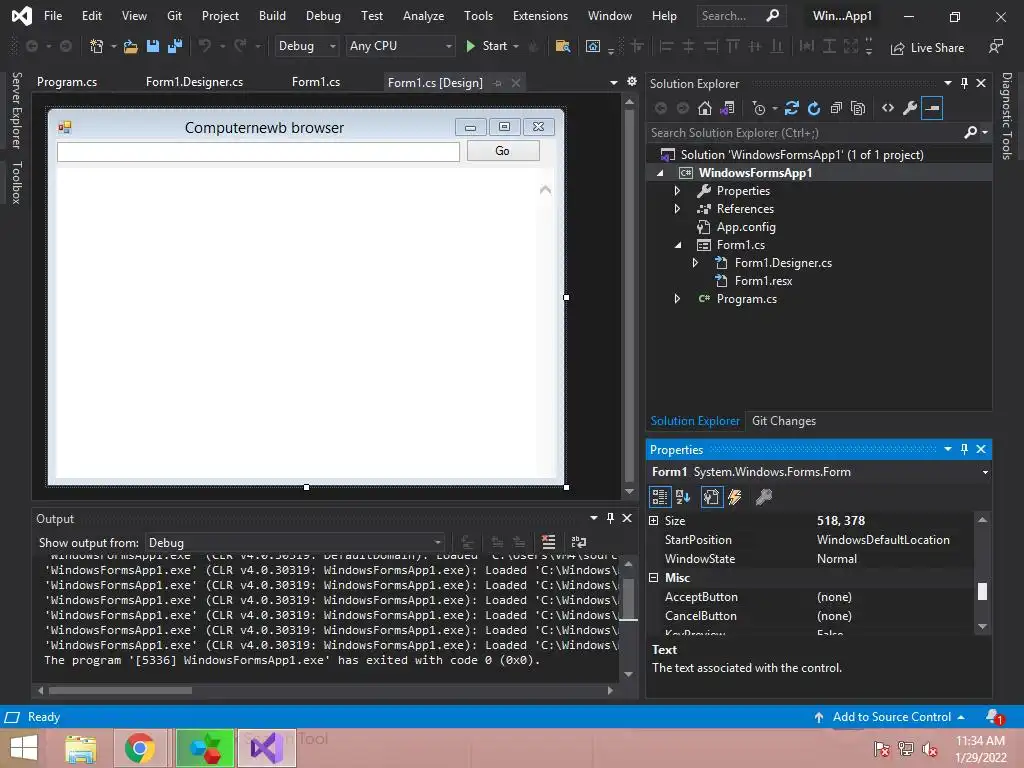Image resolution: width=1024 pixels, height=768 pixels.
Task: Click Property Pages wrench icon in Properties
Action: point(763,497)
